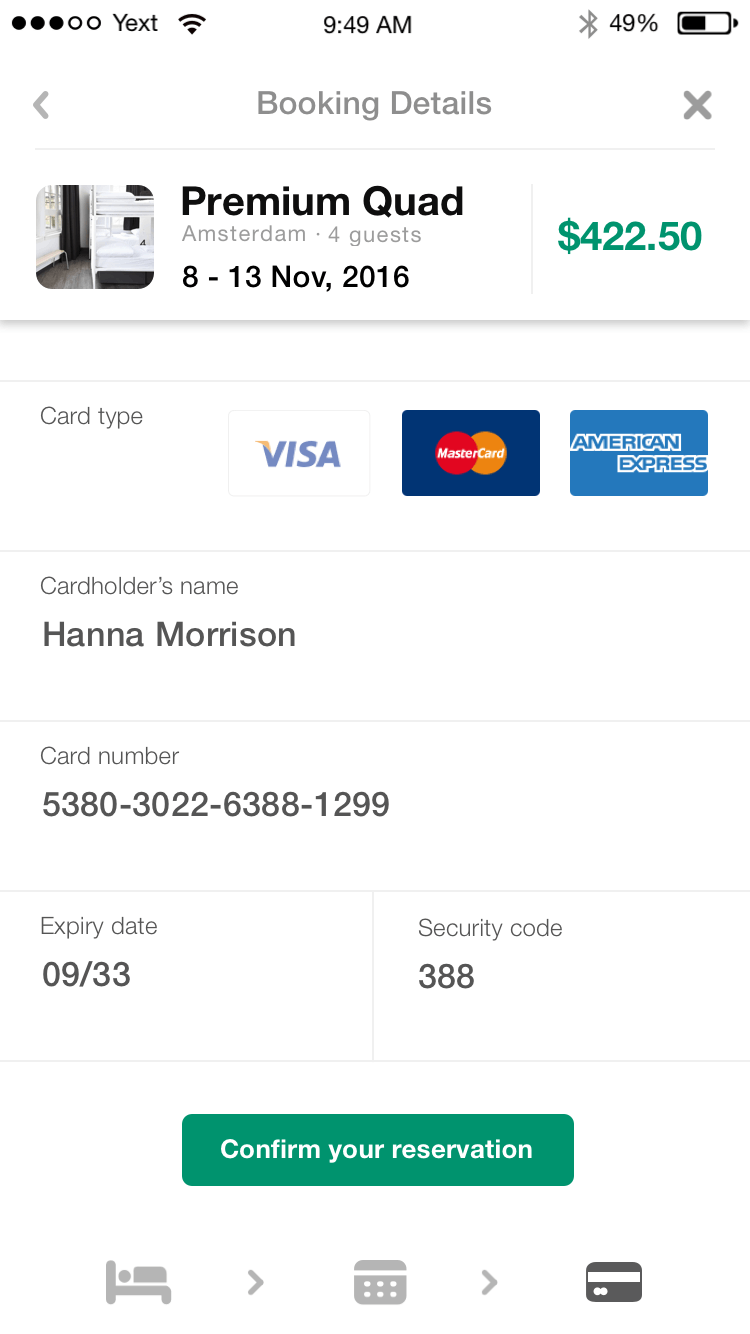Tap the Bluetooth icon in status bar

(588, 24)
